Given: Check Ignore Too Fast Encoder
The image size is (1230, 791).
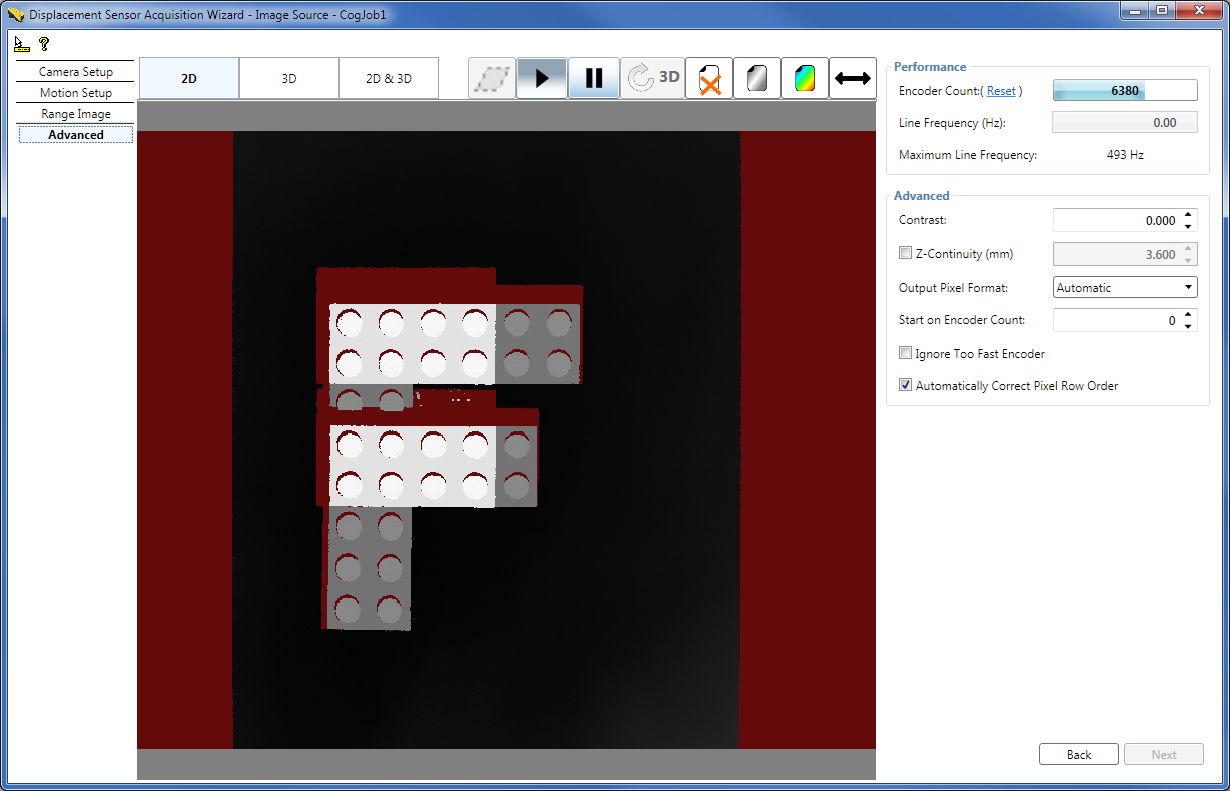Looking at the screenshot, I should pyautogui.click(x=905, y=353).
